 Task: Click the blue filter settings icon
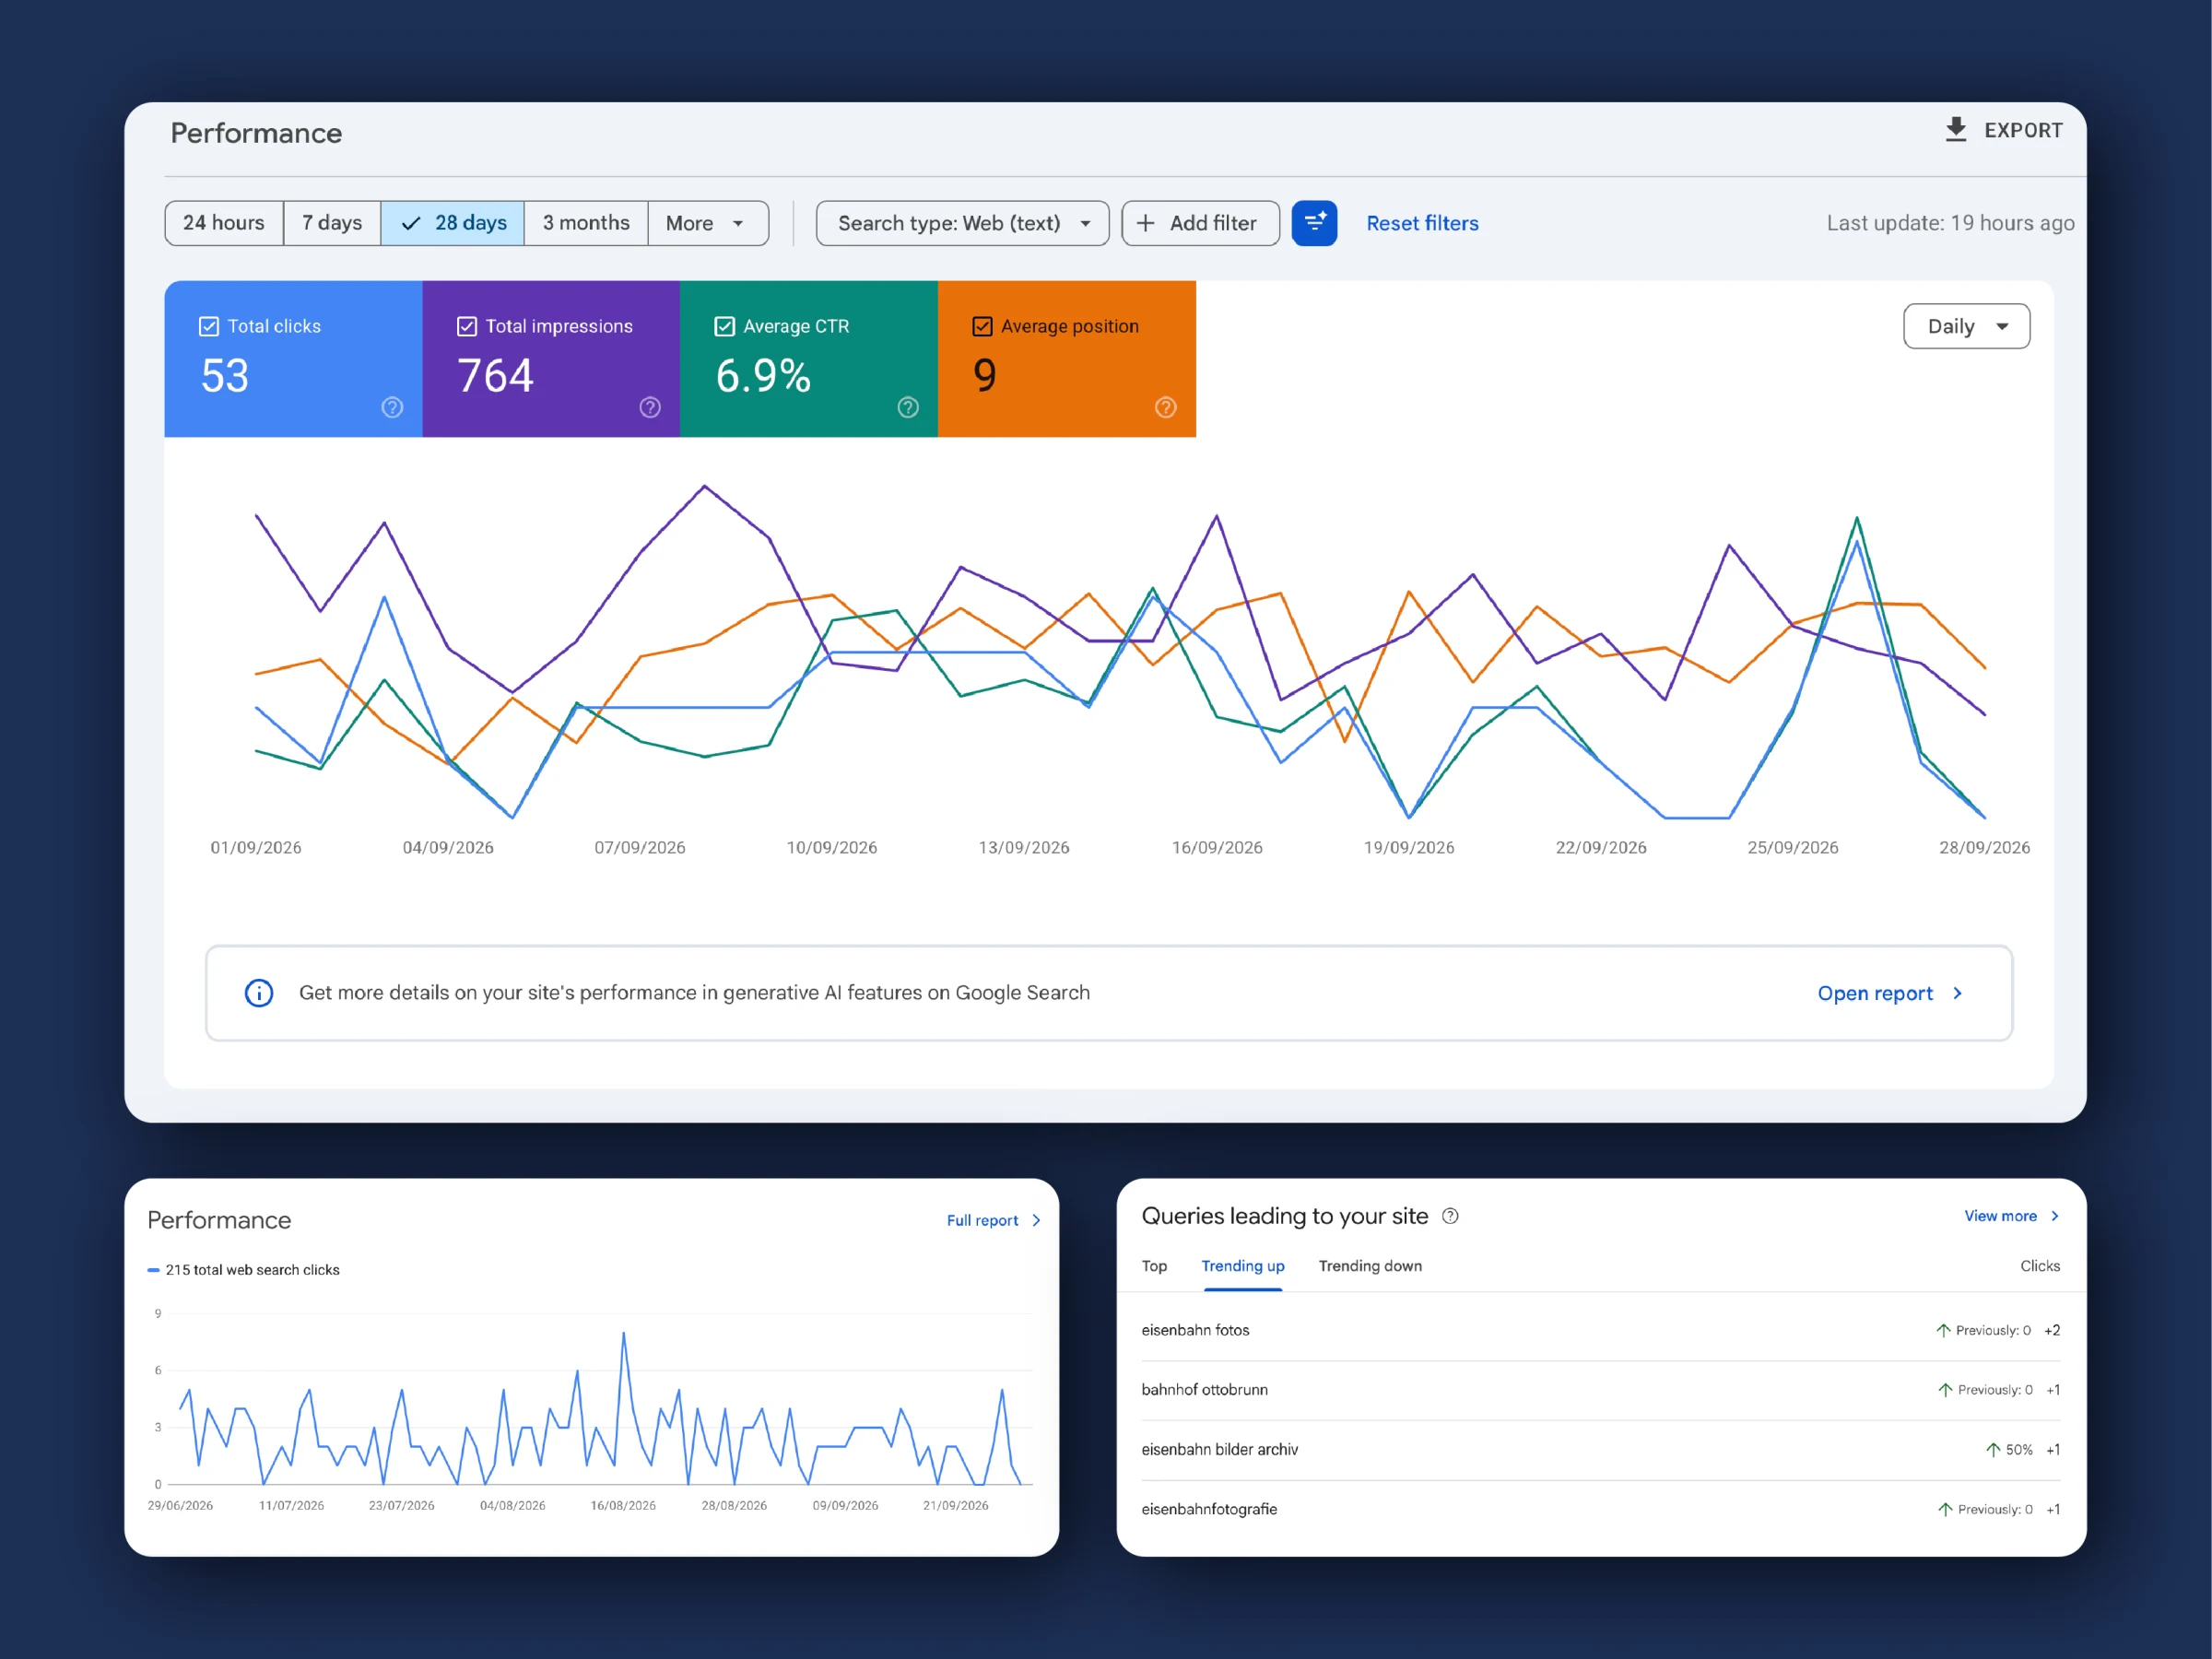point(1314,223)
